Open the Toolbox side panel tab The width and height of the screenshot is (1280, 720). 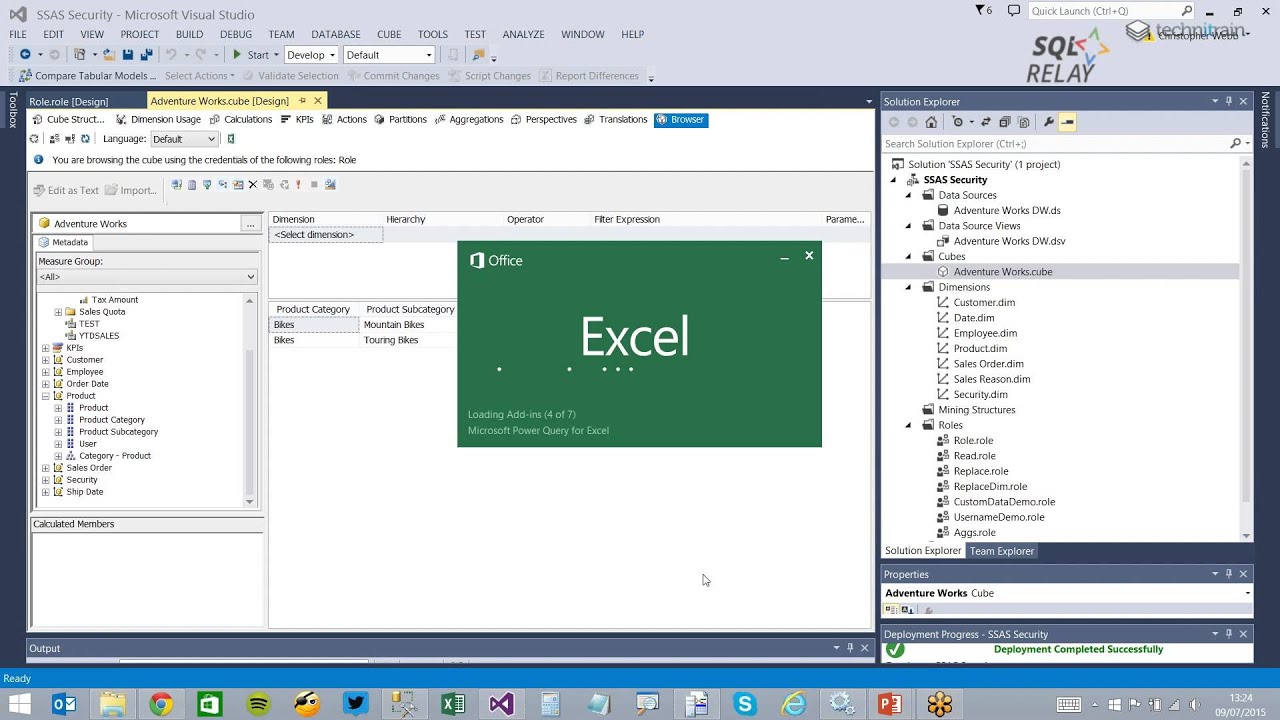pyautogui.click(x=13, y=110)
